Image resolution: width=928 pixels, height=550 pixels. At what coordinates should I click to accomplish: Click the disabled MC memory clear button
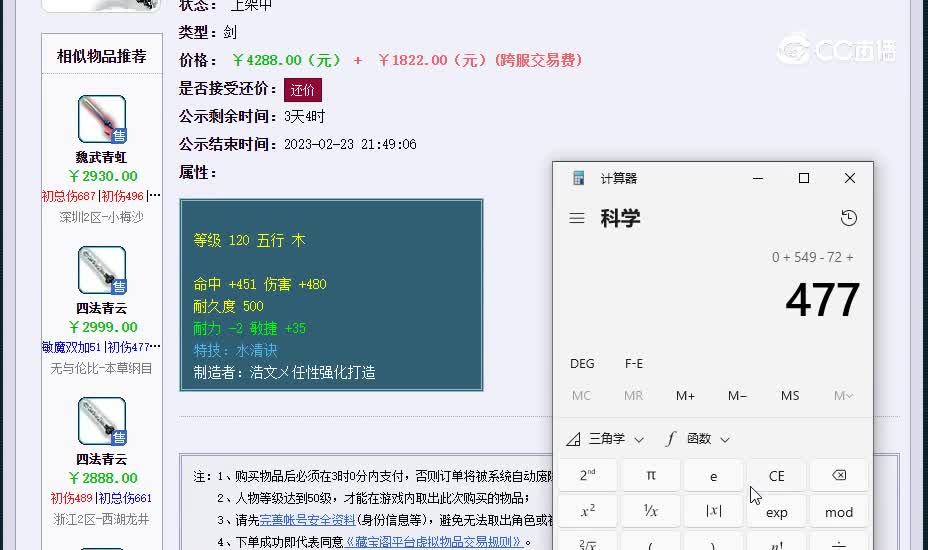click(581, 395)
